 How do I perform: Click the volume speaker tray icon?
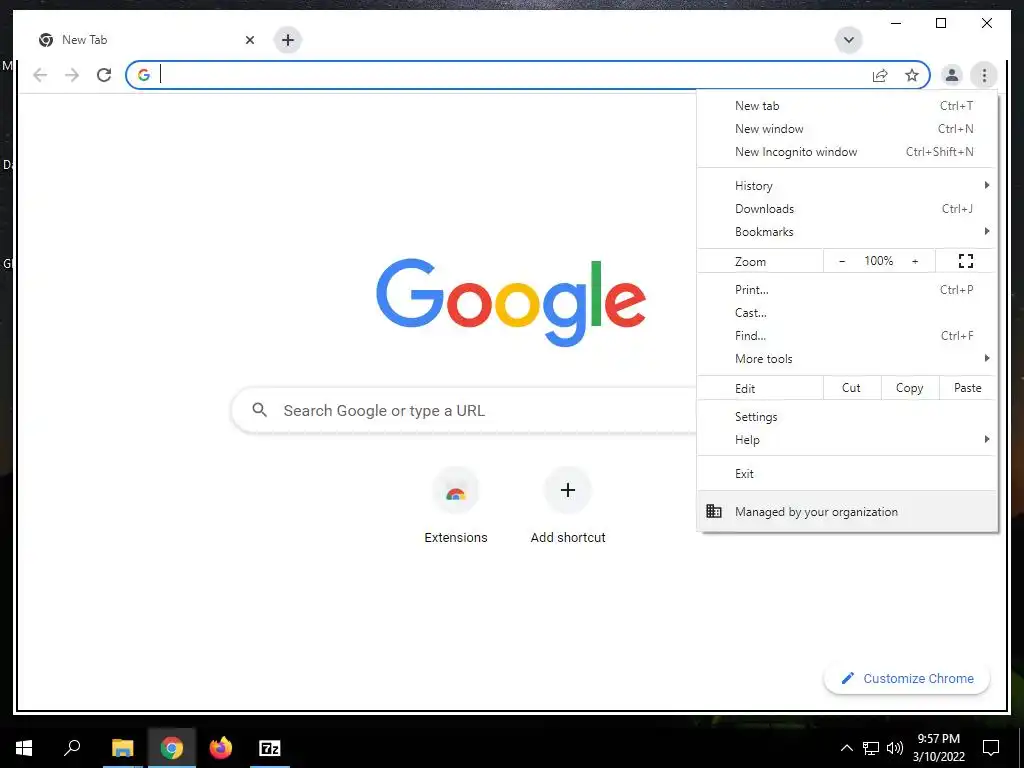click(x=895, y=748)
